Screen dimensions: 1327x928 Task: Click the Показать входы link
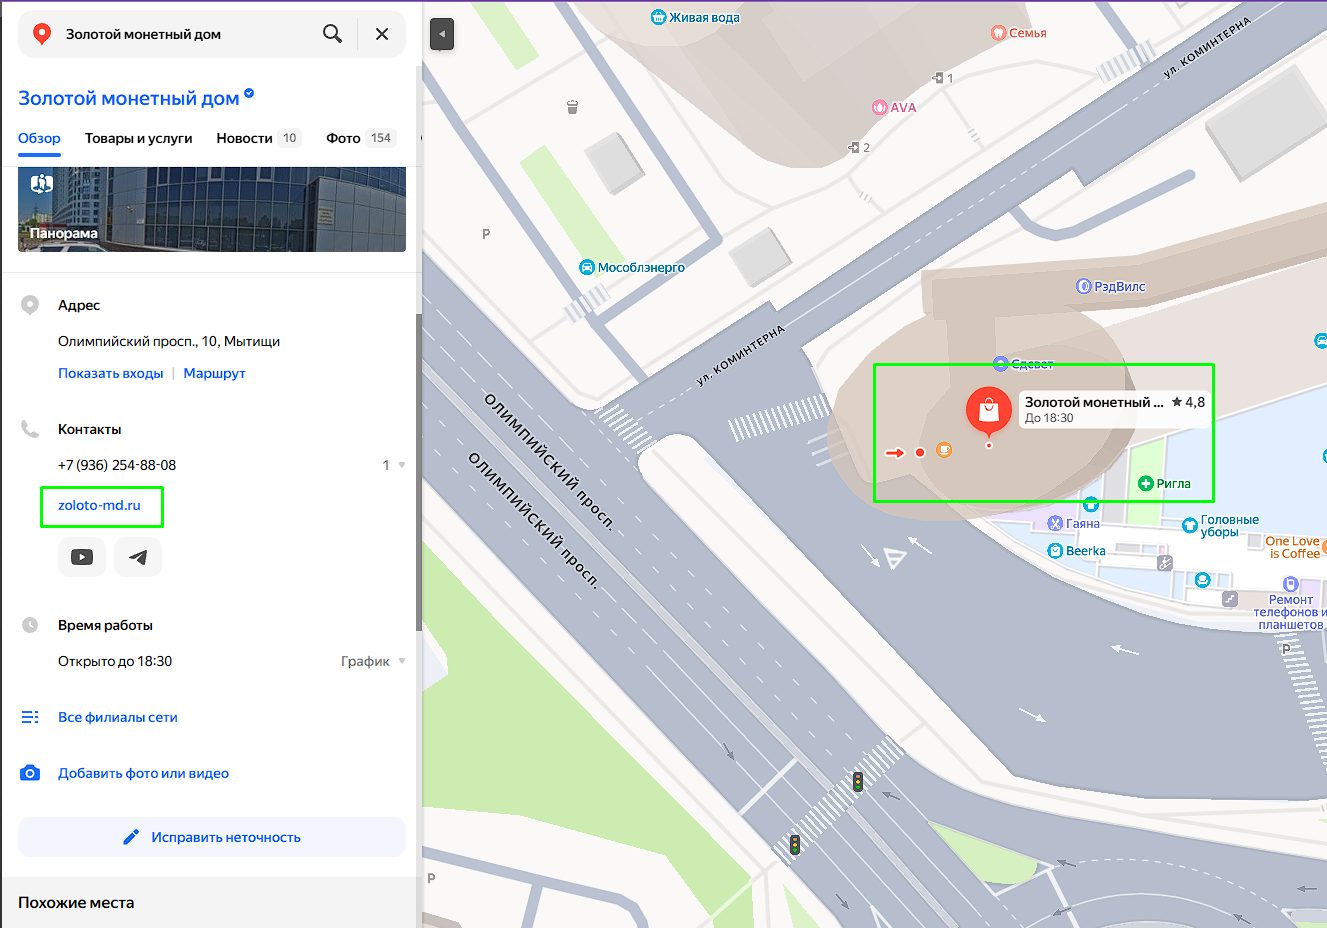pyautogui.click(x=110, y=373)
